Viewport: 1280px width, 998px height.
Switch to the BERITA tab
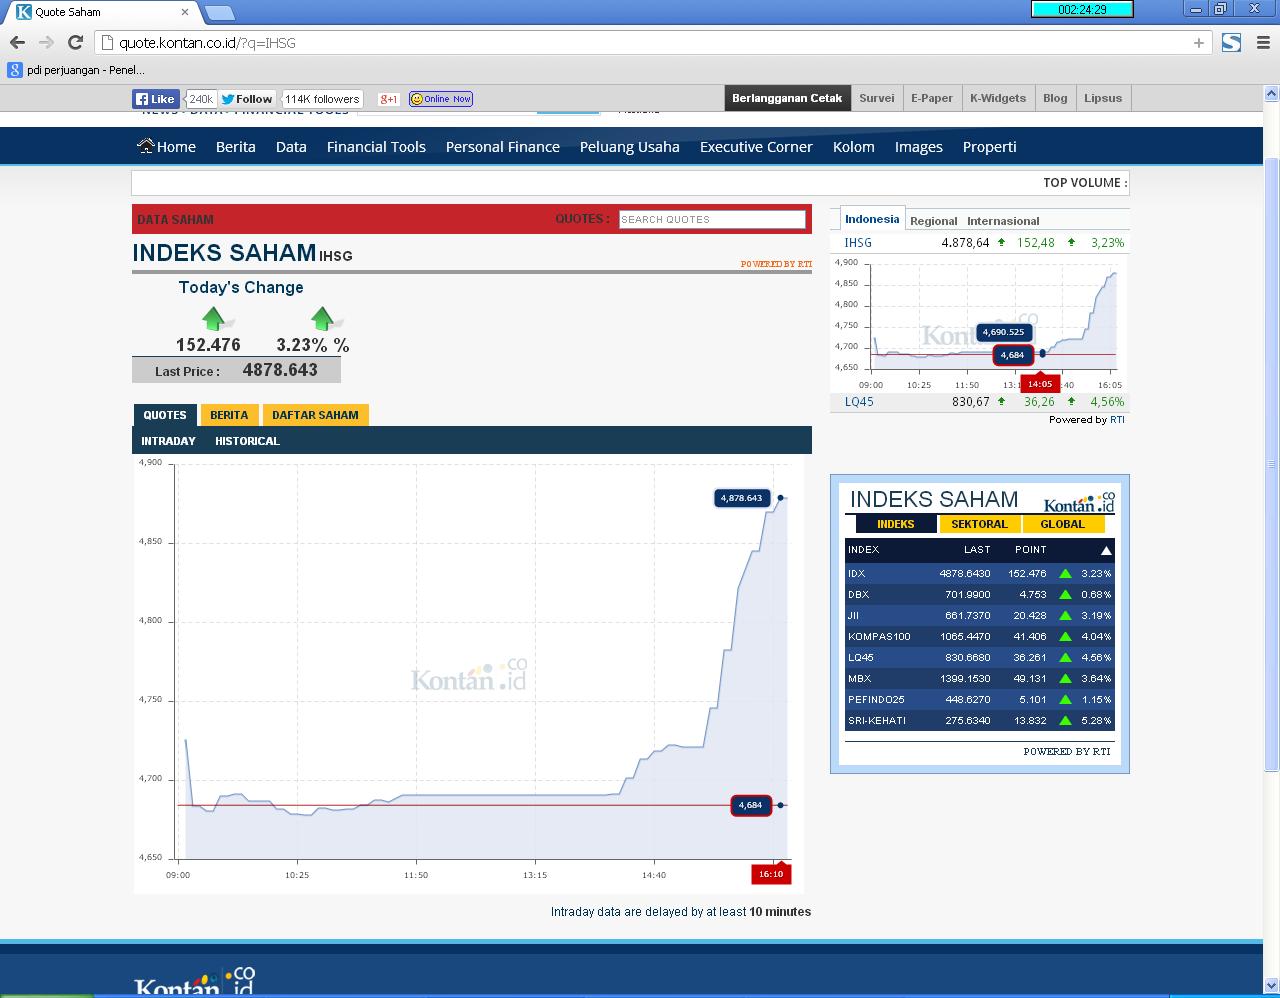click(x=229, y=415)
